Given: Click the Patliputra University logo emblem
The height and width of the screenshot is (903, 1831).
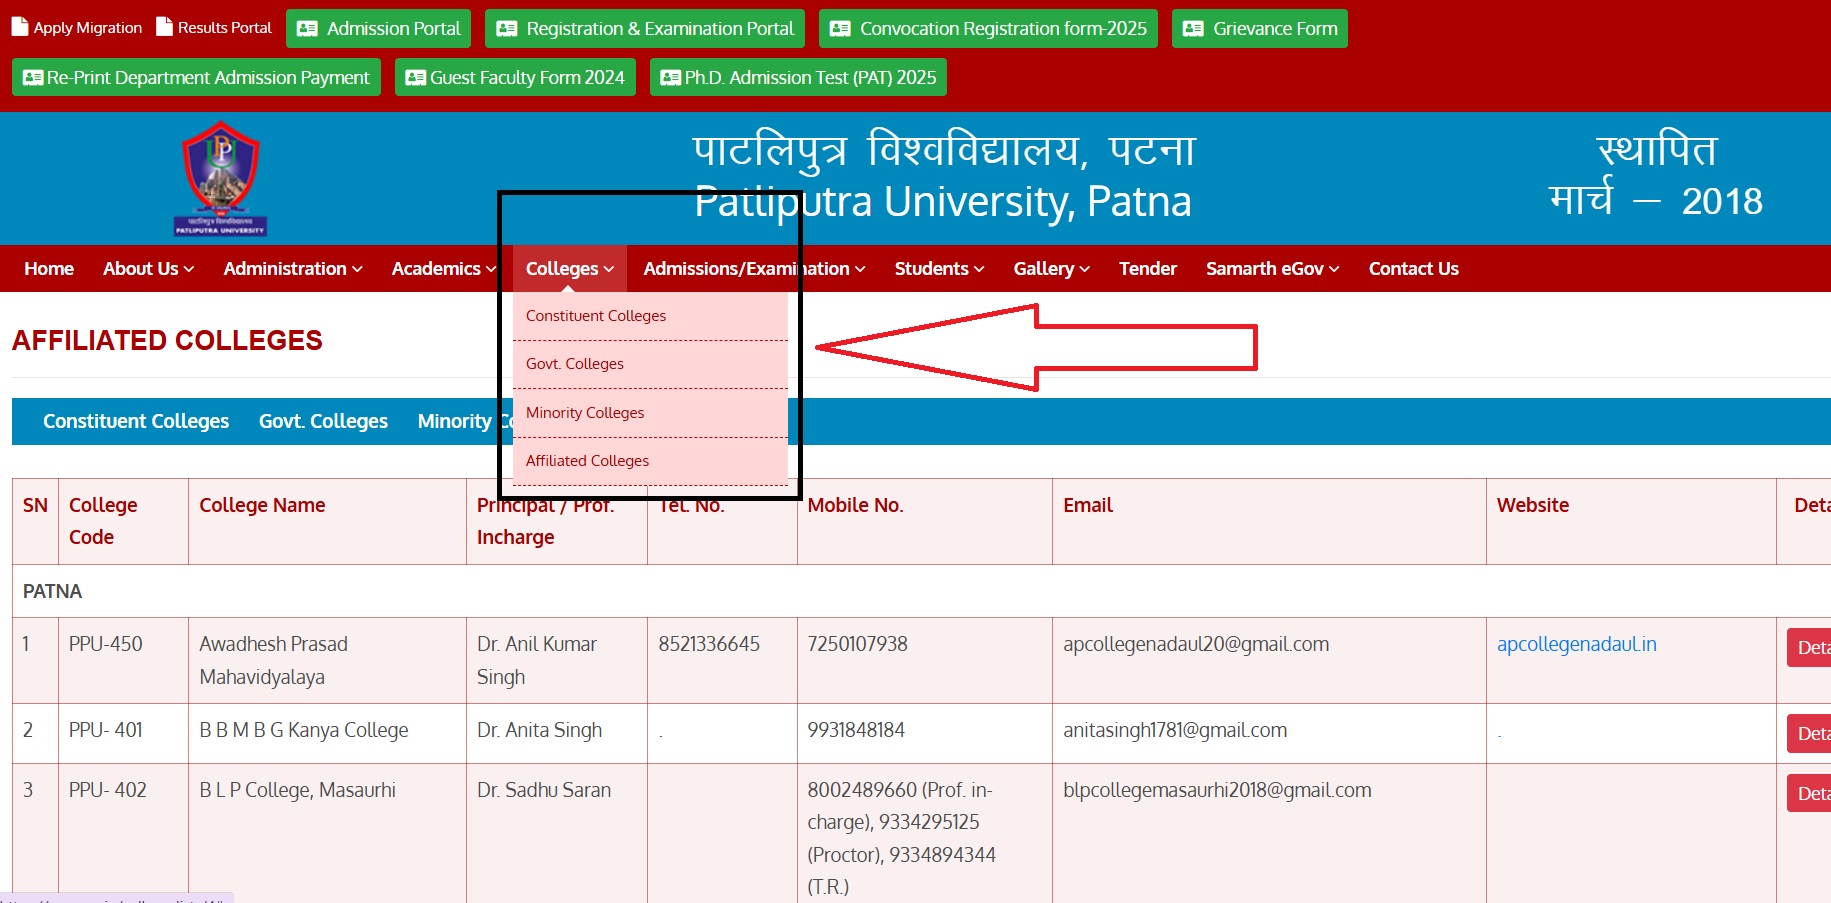Looking at the screenshot, I should coord(221,178).
